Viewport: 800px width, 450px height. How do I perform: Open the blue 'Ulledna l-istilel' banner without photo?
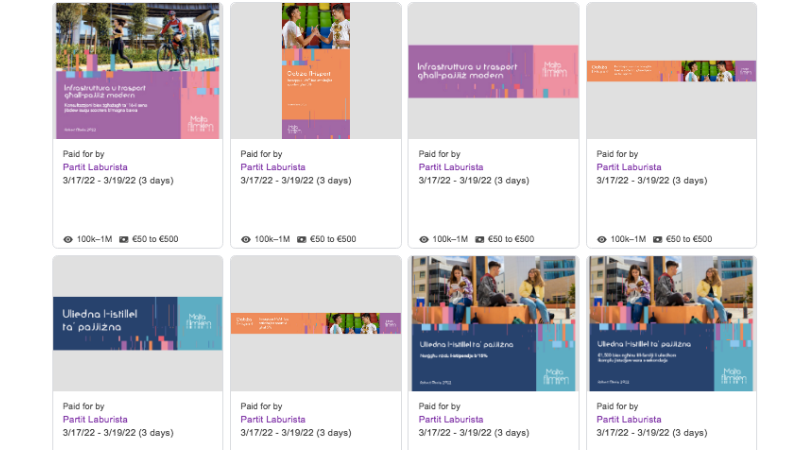click(138, 323)
